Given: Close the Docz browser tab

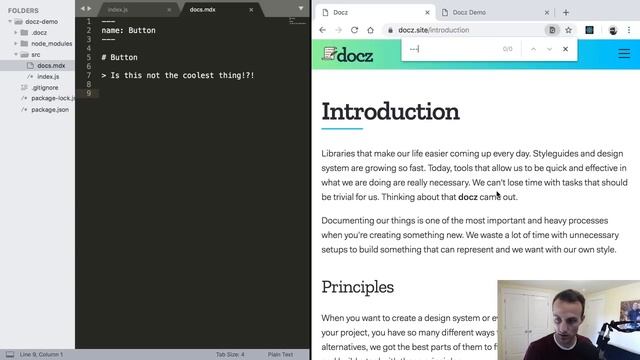Looking at the screenshot, I should pyautogui.click(x=427, y=13).
